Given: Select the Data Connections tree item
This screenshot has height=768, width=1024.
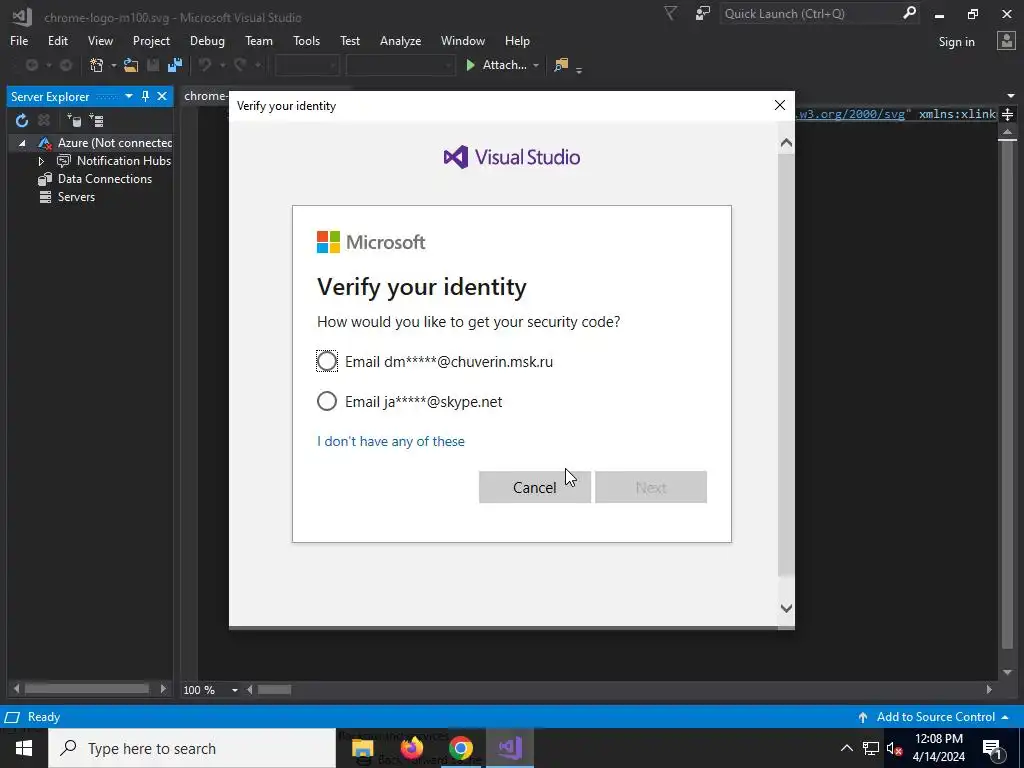Looking at the screenshot, I should (104, 178).
